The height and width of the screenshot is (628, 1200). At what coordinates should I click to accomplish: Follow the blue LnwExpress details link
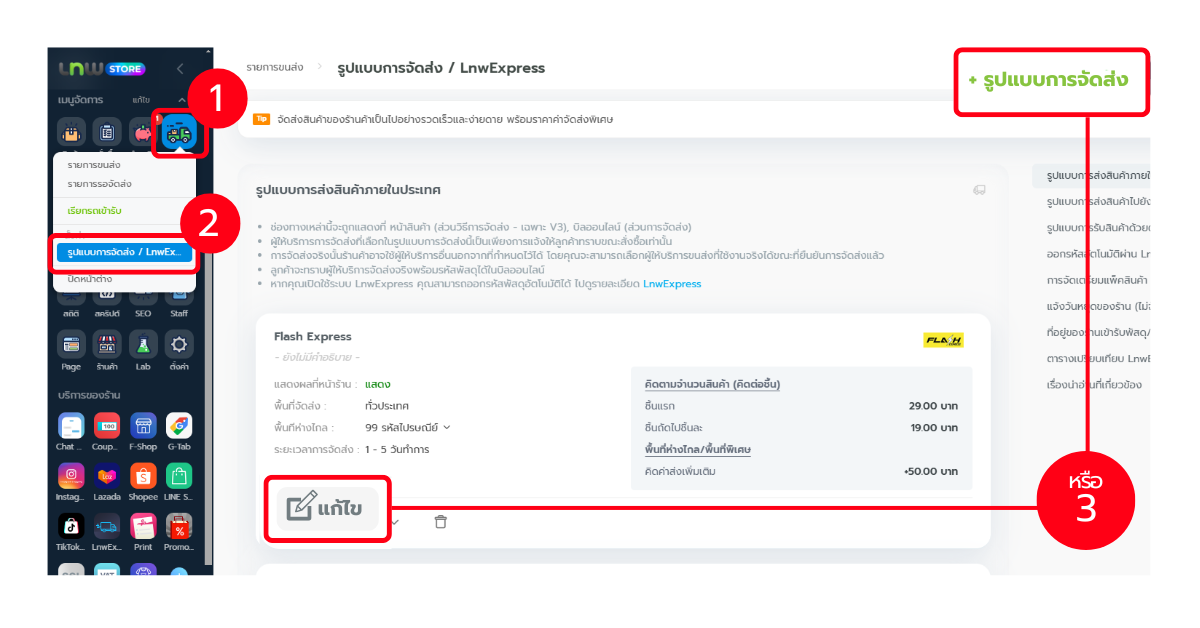pos(672,284)
